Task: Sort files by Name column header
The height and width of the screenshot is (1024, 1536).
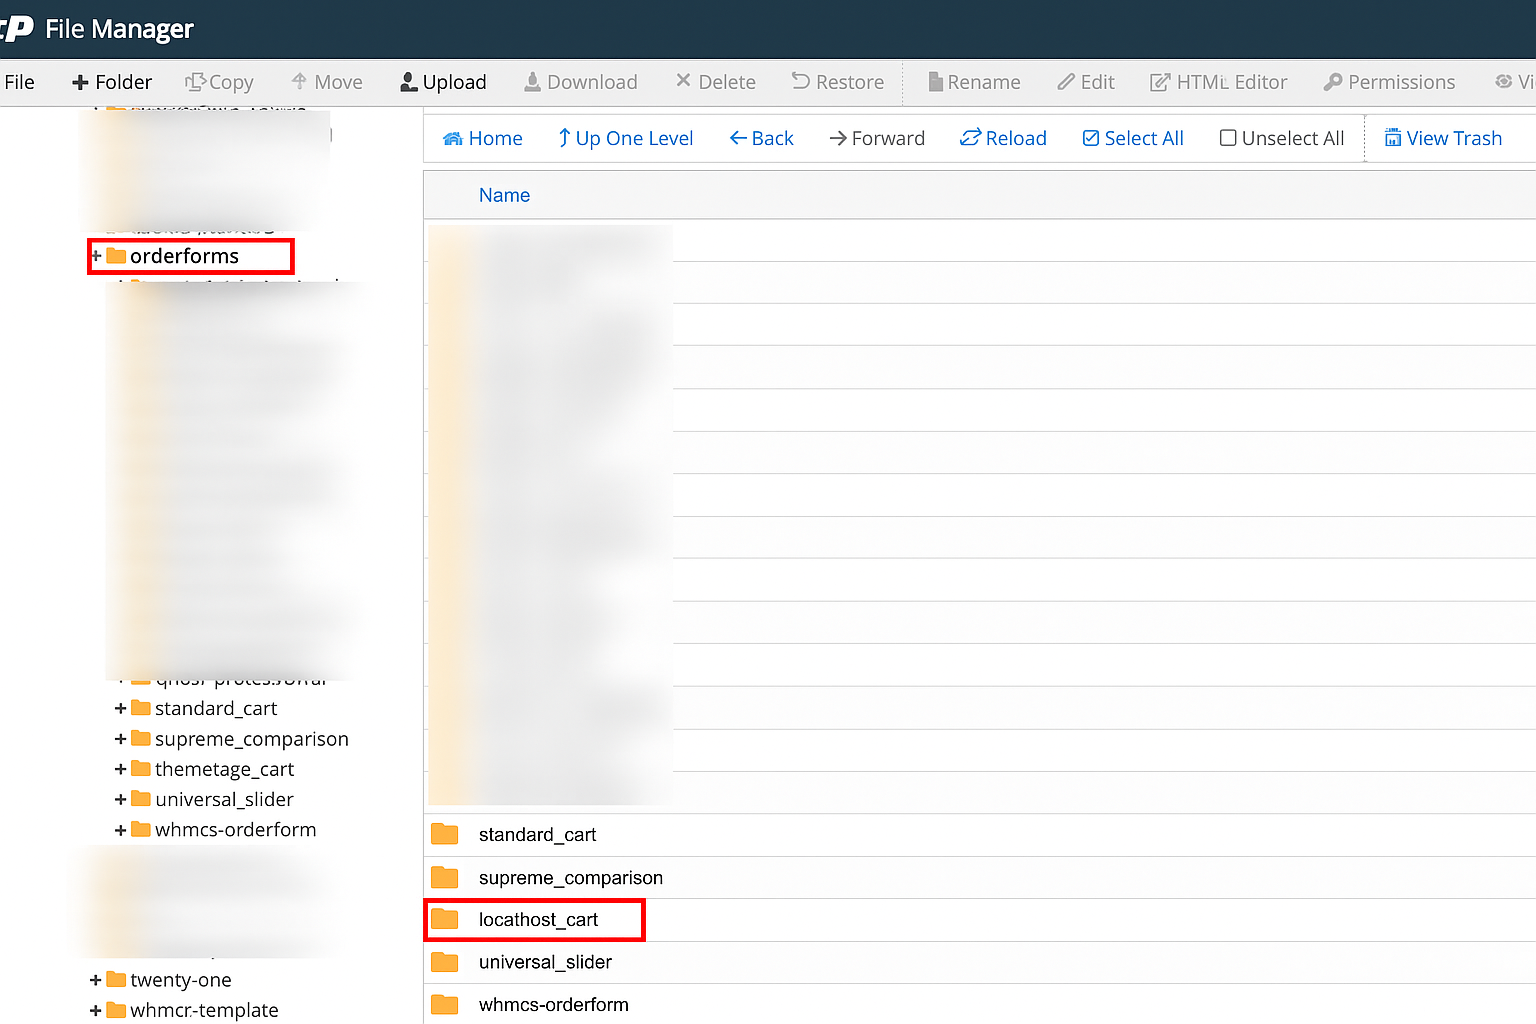Action: 504,195
